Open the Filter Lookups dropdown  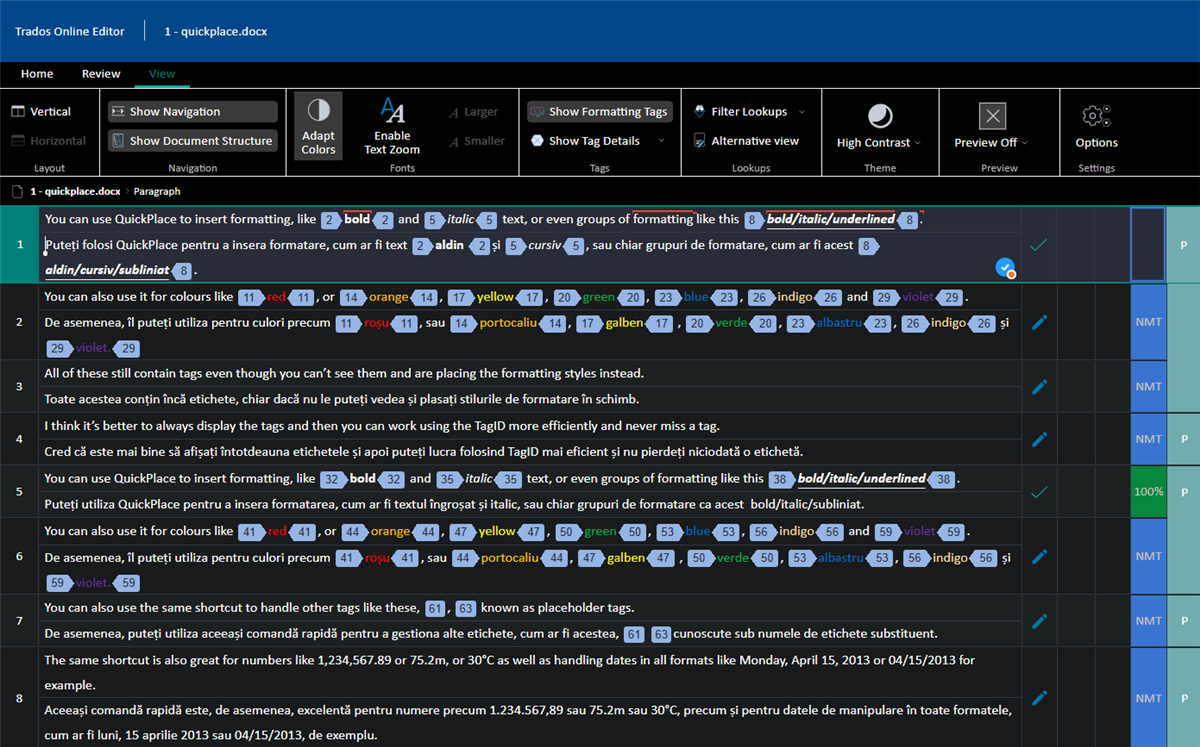click(x=749, y=112)
